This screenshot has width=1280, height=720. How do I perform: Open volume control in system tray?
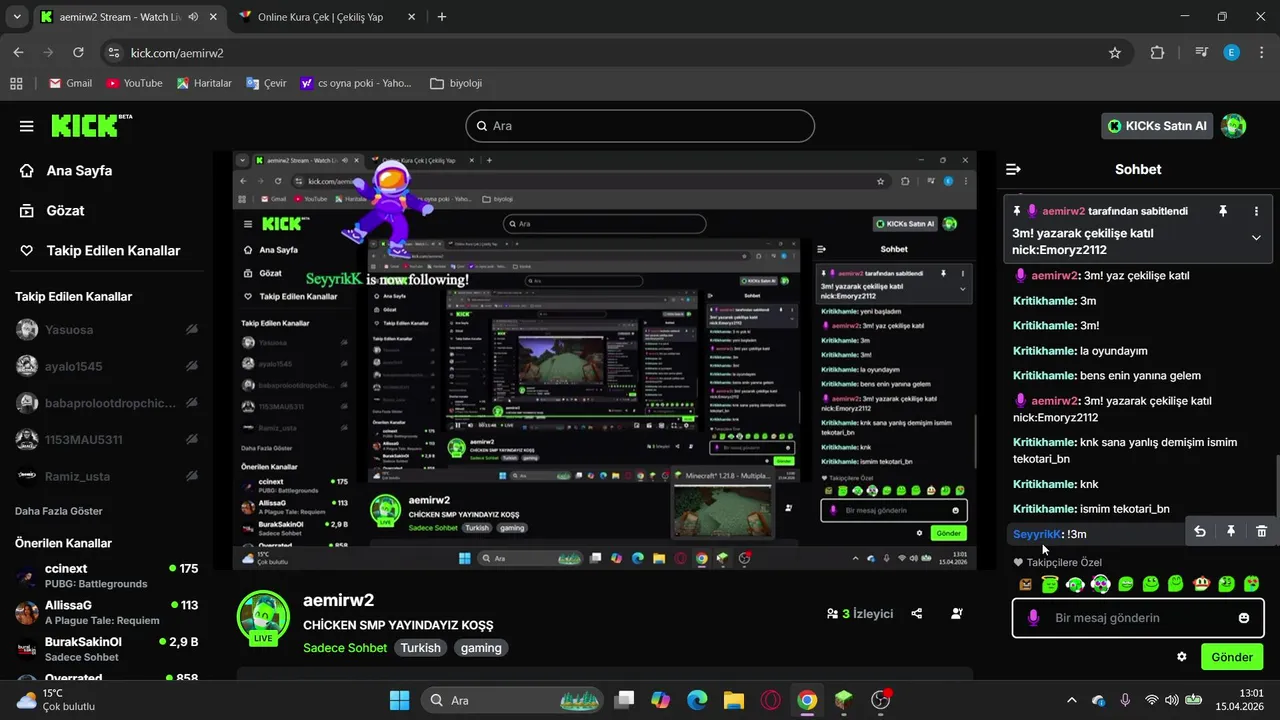coord(1172,700)
